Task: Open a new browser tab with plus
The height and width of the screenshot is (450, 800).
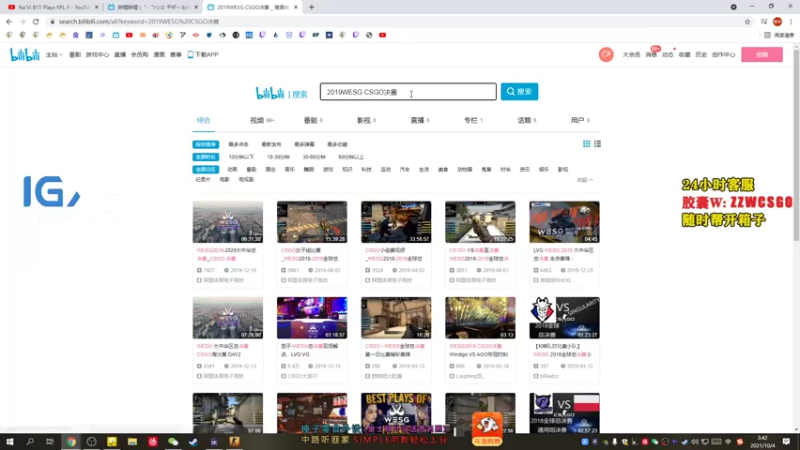Action: pyautogui.click(x=311, y=7)
